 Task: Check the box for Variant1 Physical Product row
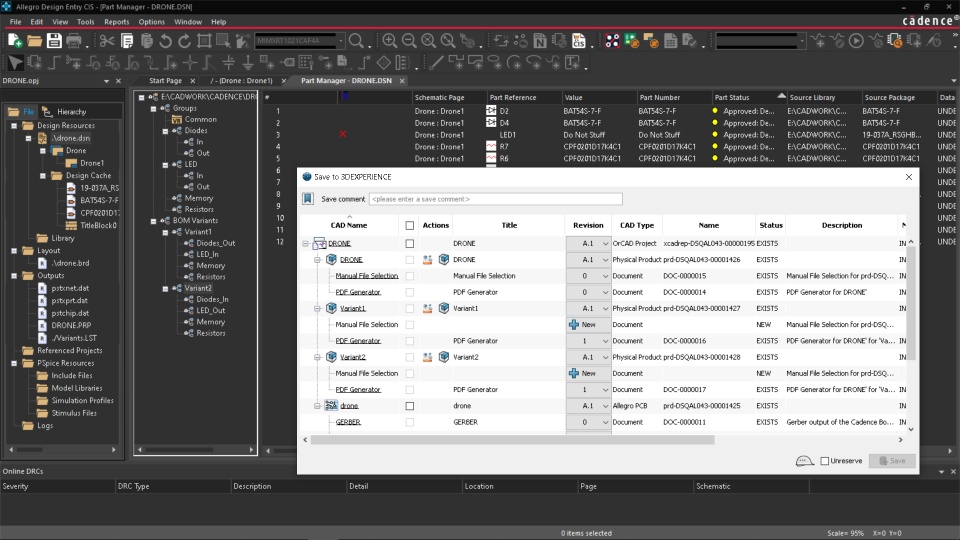click(410, 308)
